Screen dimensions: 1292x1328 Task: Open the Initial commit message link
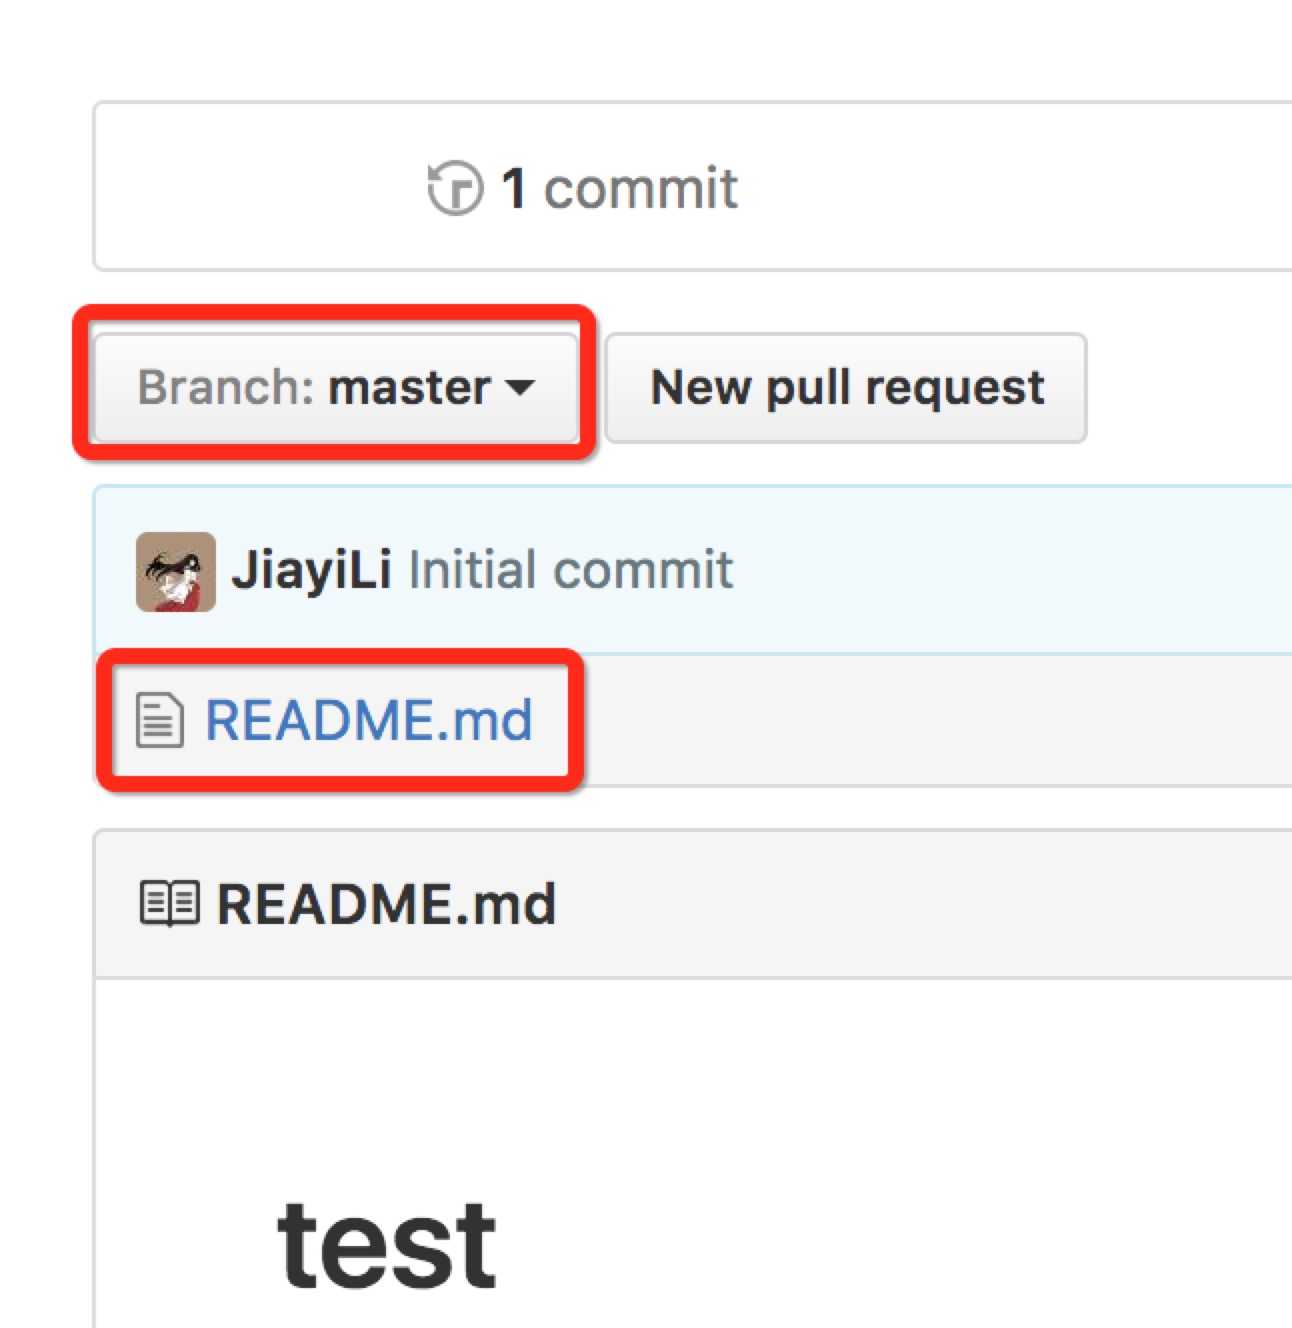[x=570, y=570]
